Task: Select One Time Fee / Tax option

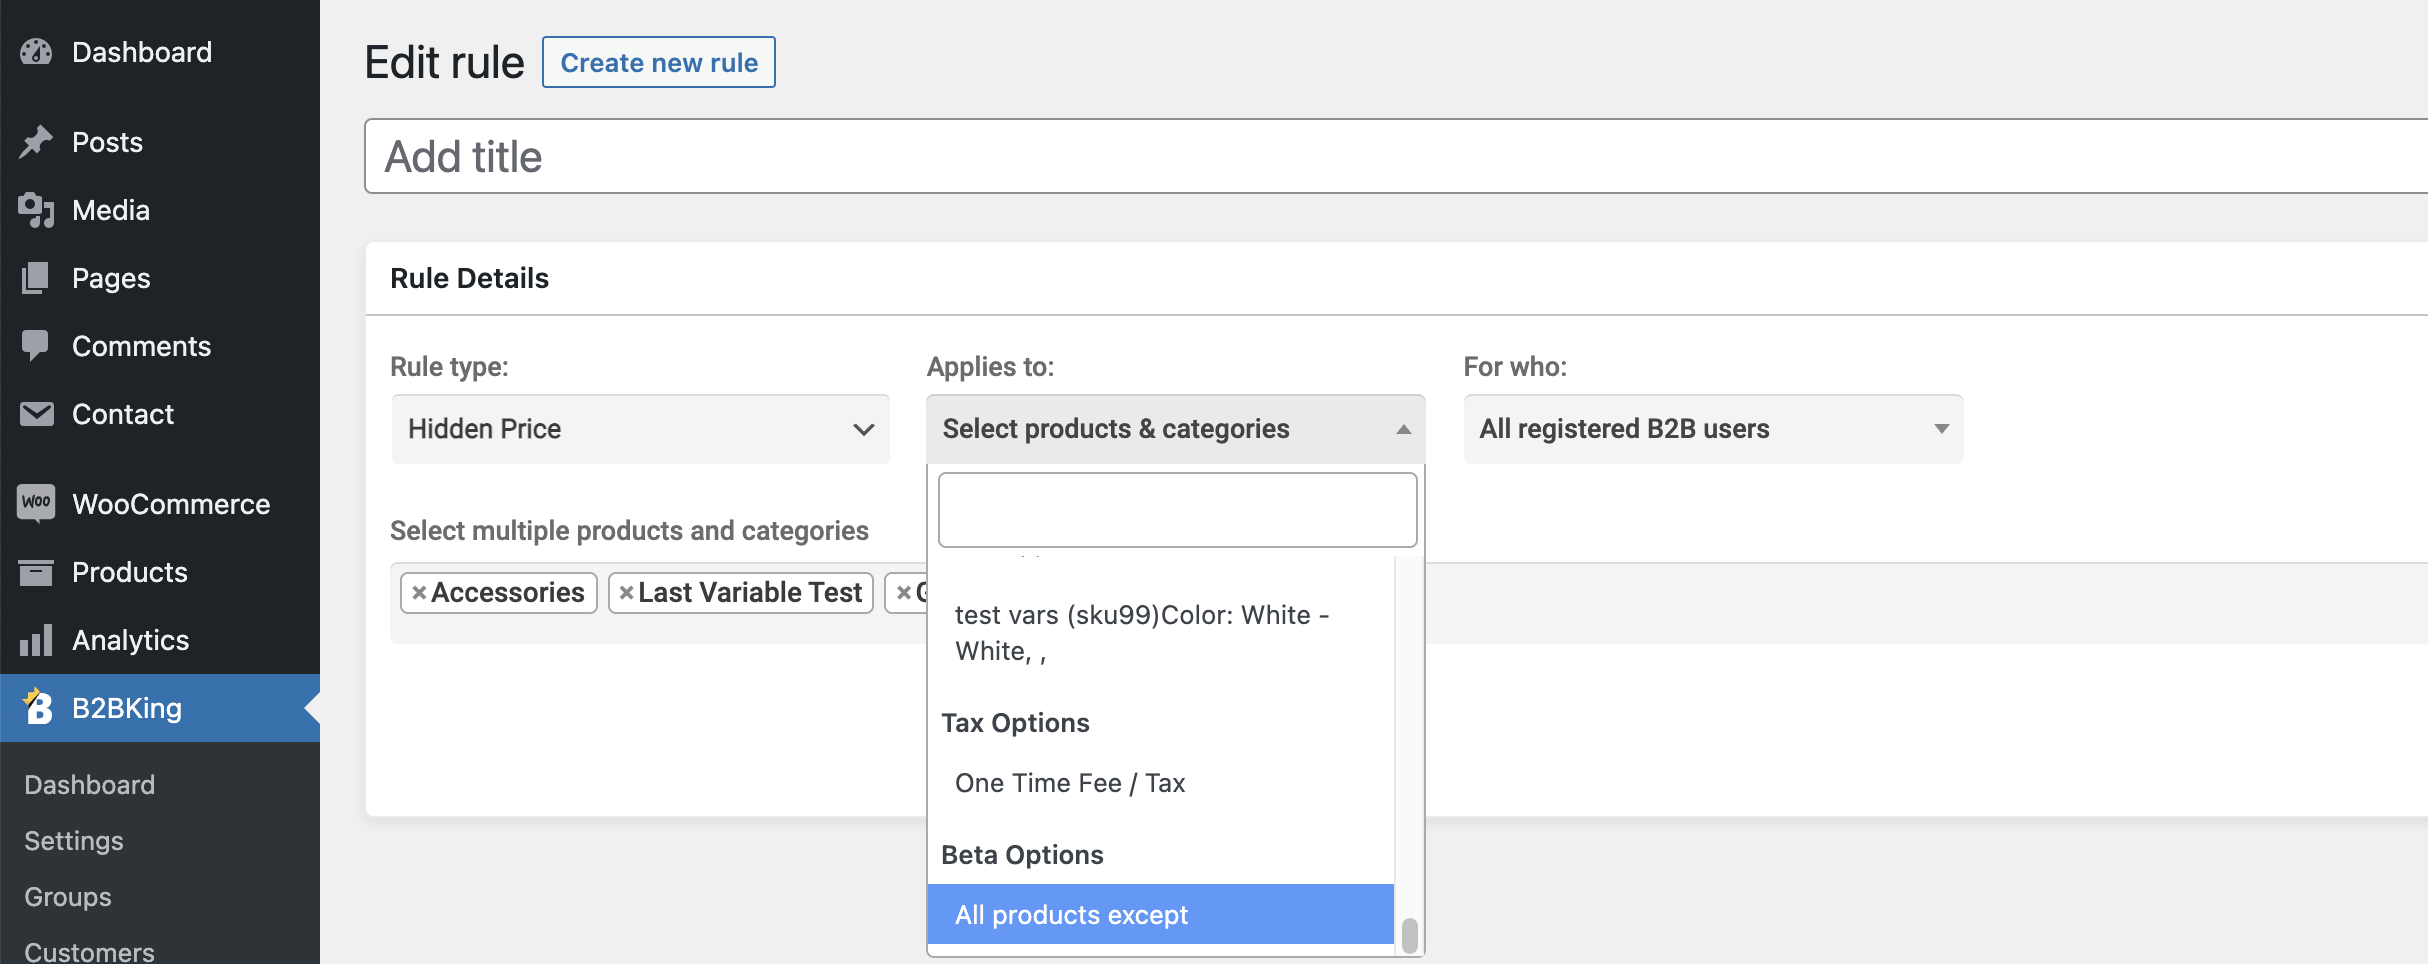Action: (x=1160, y=783)
